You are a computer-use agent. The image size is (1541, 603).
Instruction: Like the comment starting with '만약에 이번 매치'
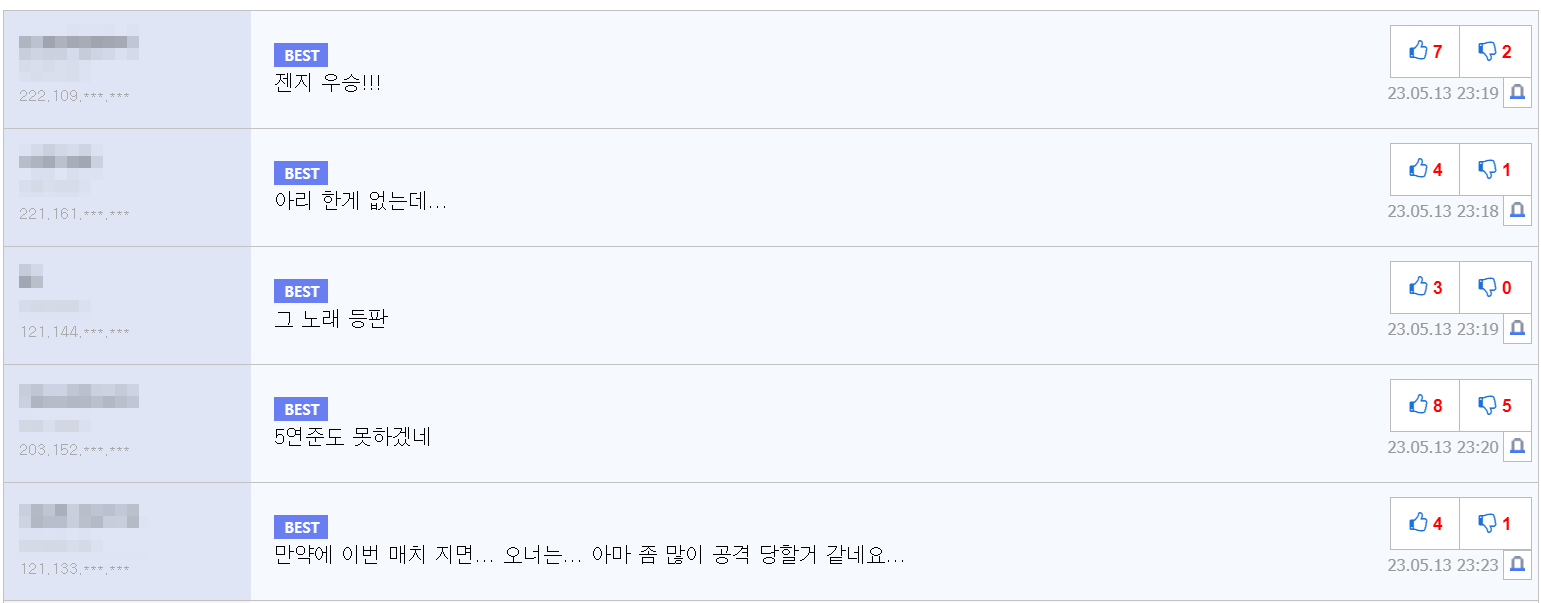tap(1424, 524)
